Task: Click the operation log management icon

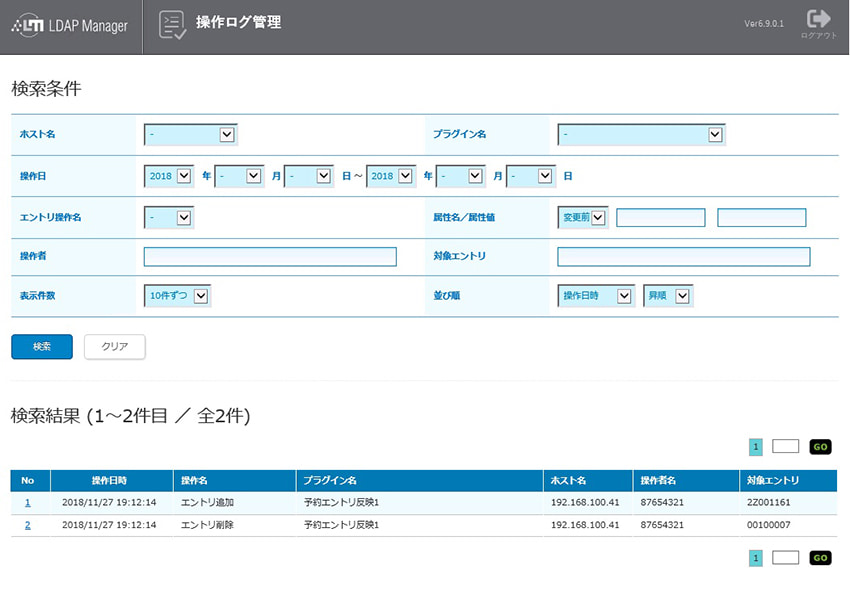Action: click(172, 26)
